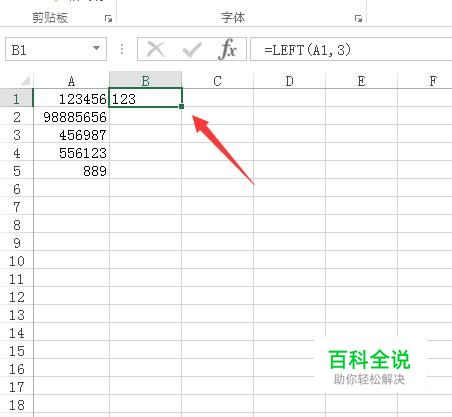This screenshot has height=417, width=452.
Task: Select row 13 header
Action: point(17,314)
